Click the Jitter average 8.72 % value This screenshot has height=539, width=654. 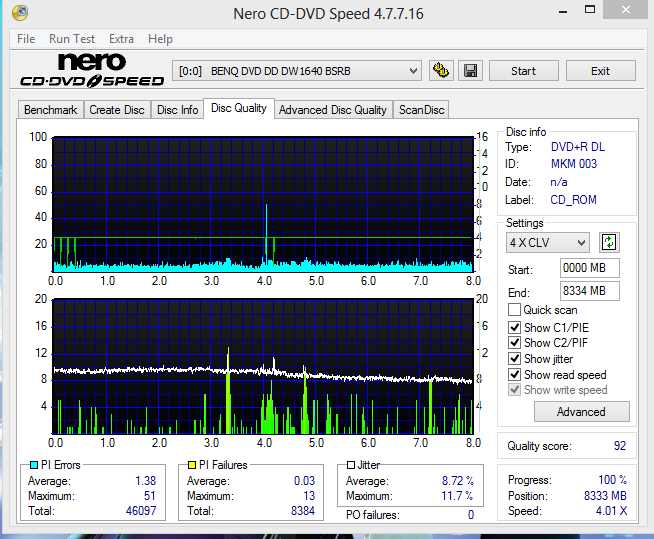click(458, 481)
